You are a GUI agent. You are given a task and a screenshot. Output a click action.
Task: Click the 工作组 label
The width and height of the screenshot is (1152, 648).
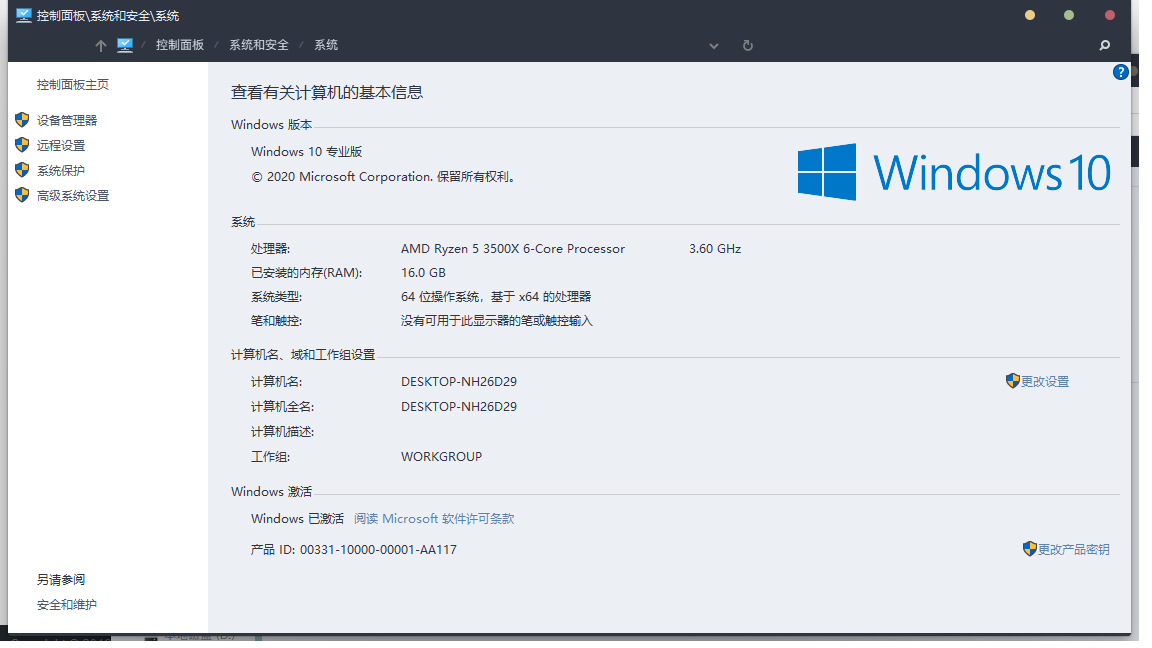tap(270, 456)
